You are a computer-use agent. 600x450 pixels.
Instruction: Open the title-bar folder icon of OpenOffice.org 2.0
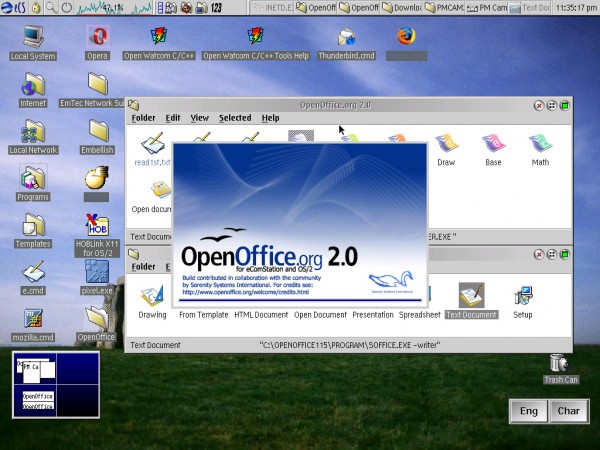[x=133, y=105]
